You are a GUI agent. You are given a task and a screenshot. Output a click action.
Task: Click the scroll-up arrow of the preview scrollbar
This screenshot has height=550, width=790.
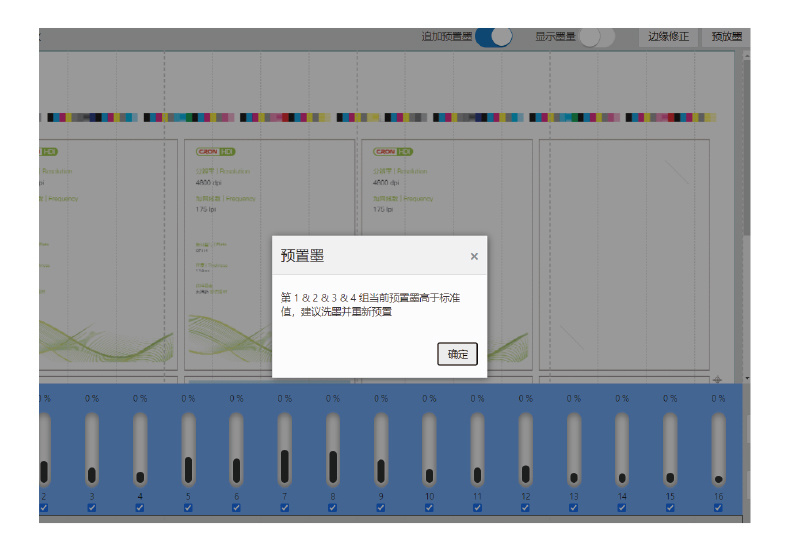(x=746, y=57)
